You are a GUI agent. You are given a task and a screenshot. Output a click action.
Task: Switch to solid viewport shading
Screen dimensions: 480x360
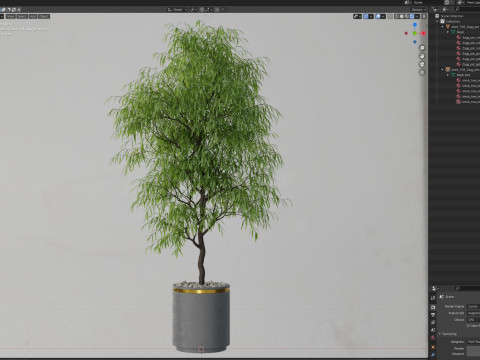pos(402,16)
